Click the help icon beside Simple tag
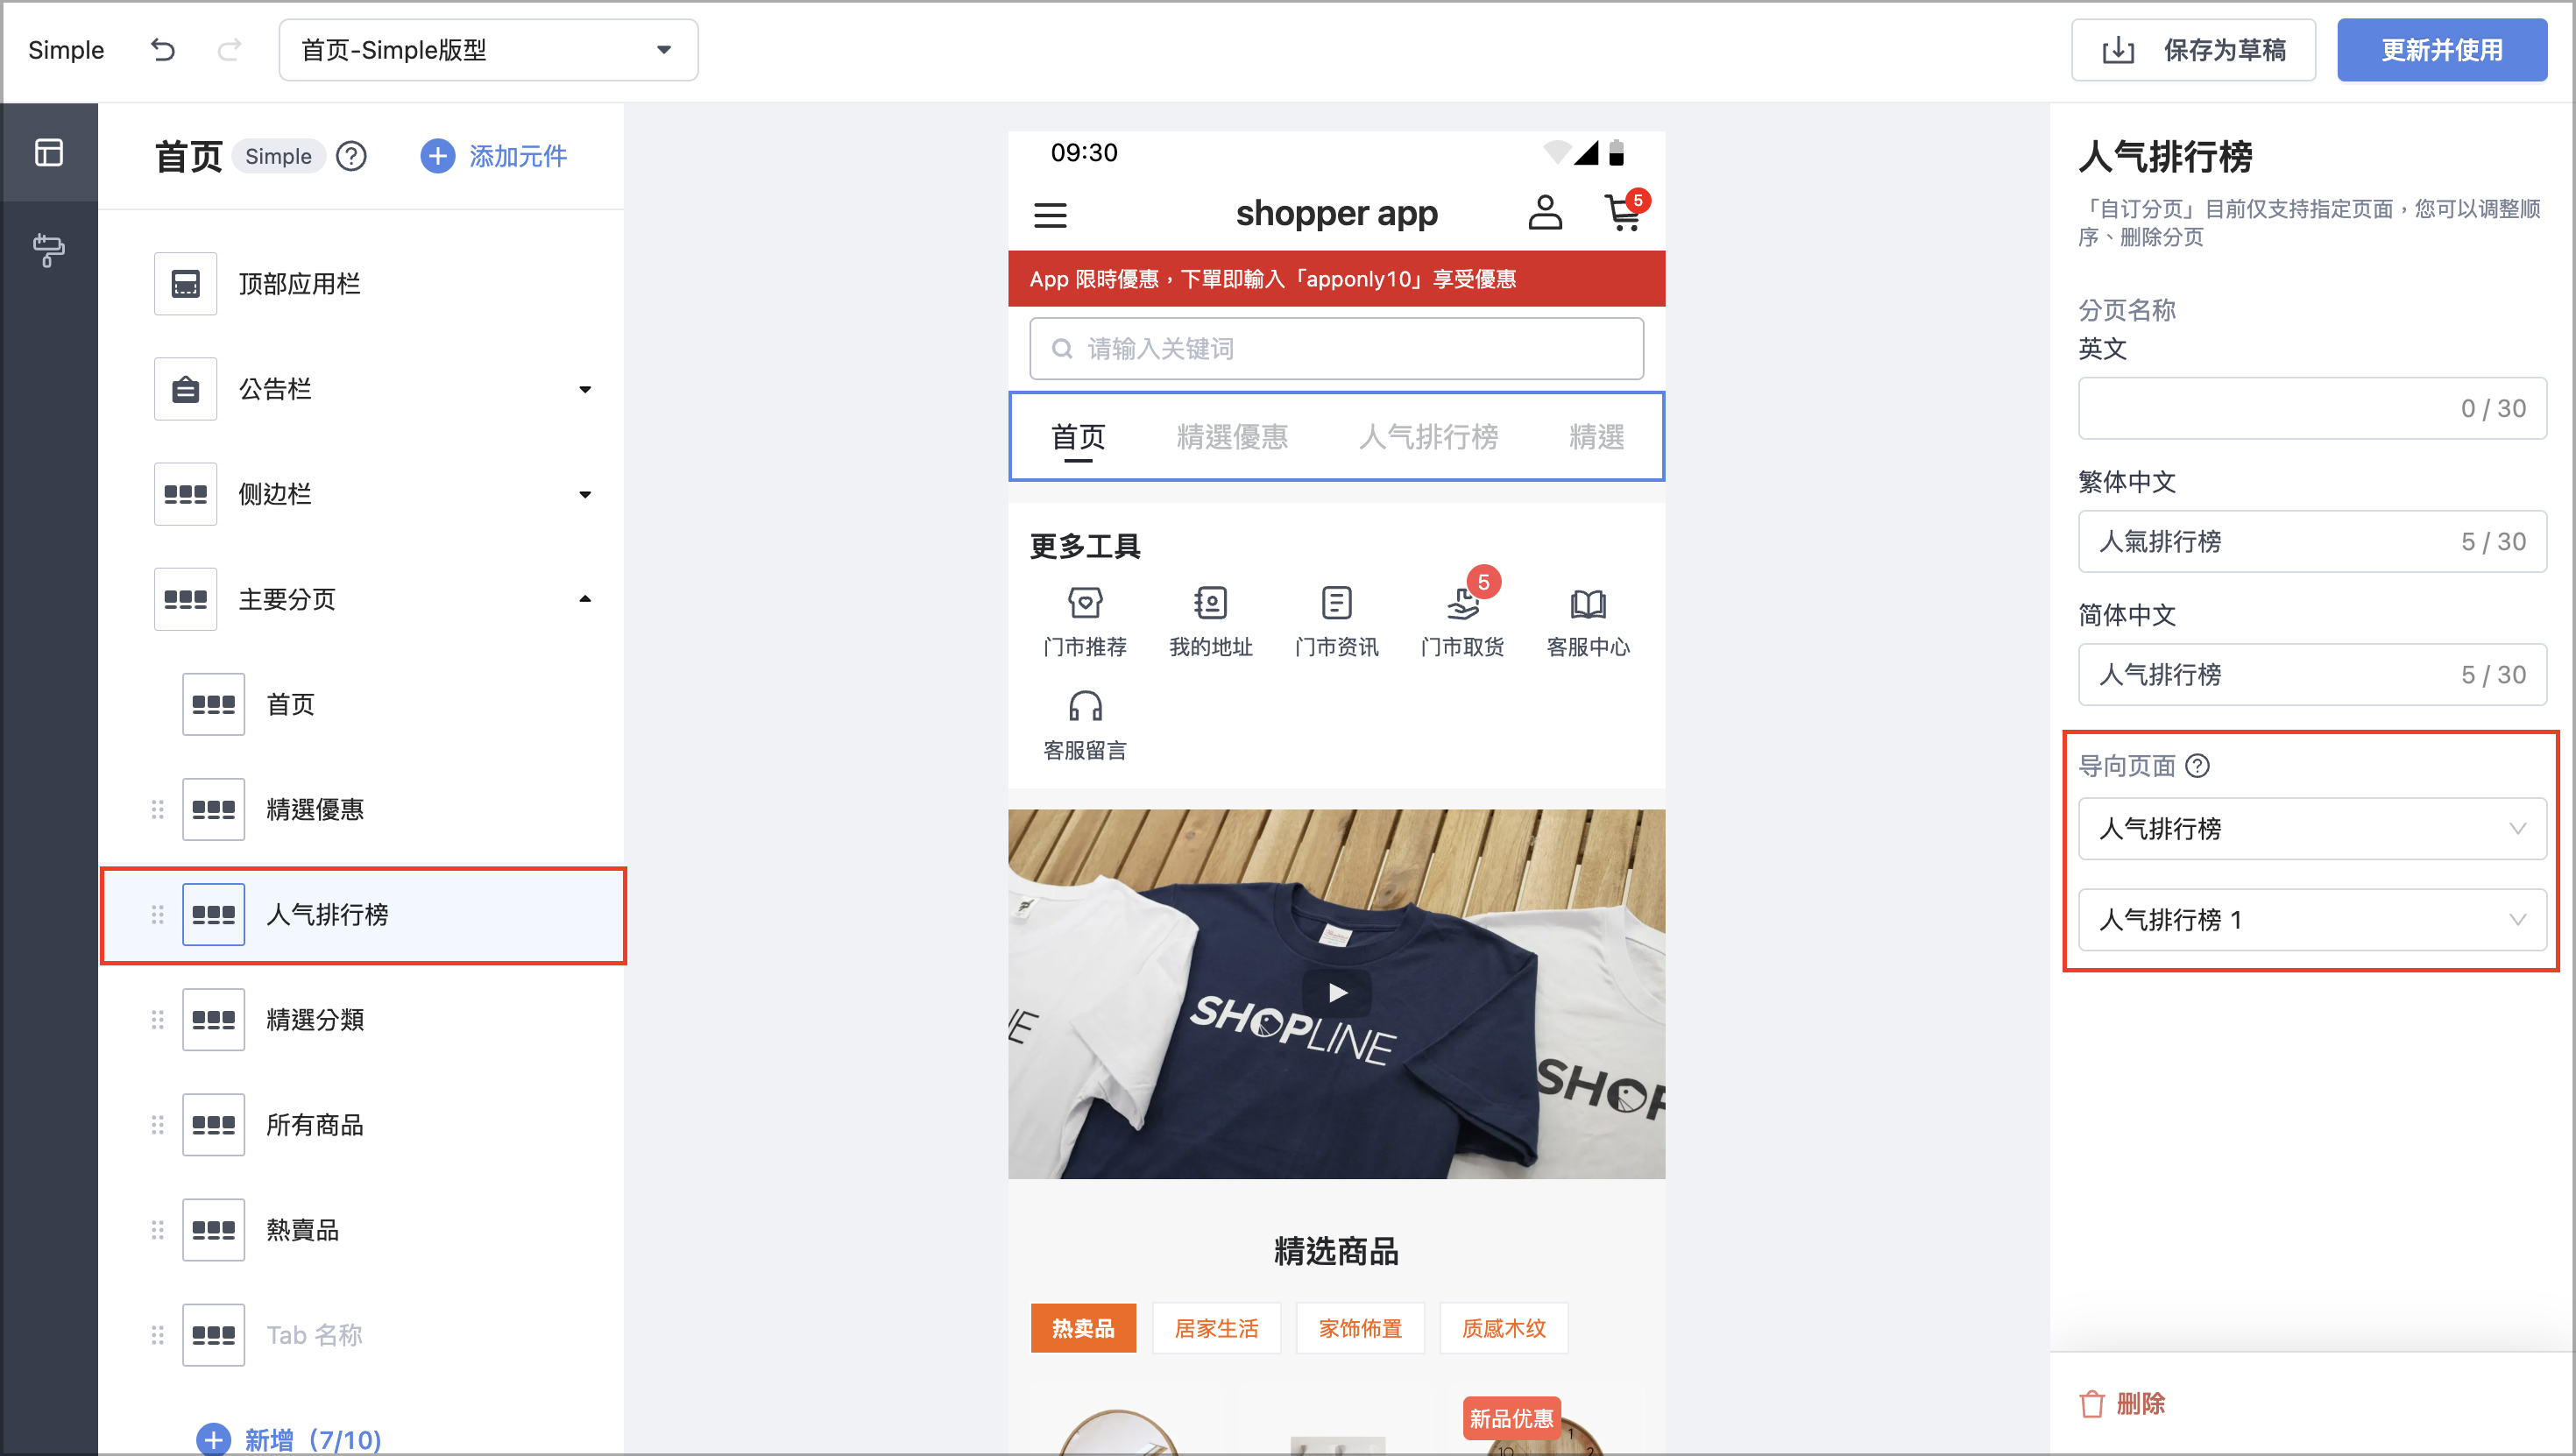The image size is (2576, 1456). pos(351,156)
